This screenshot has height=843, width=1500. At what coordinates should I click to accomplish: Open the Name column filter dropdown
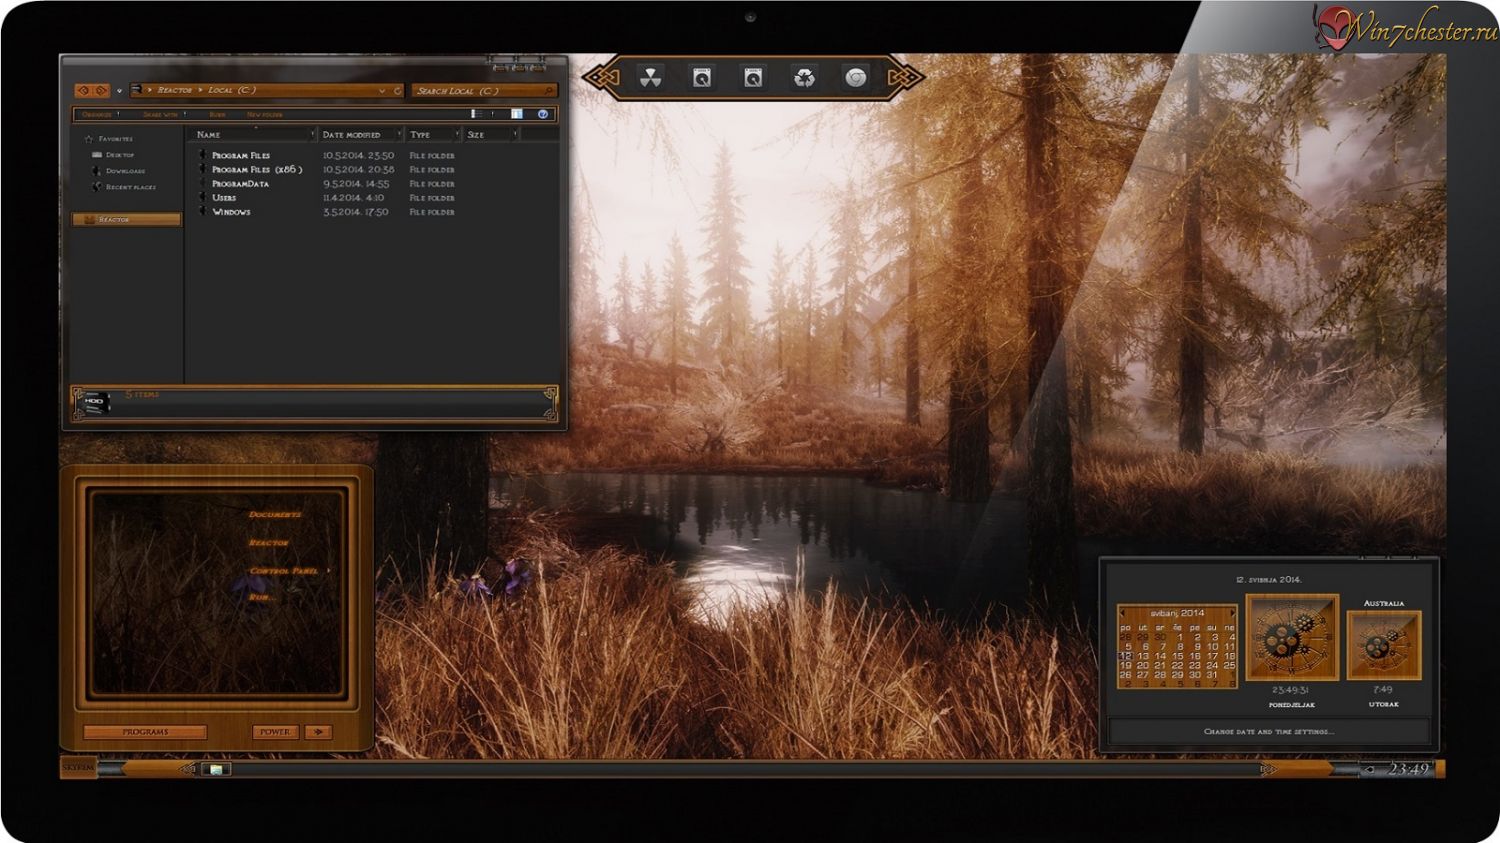[313, 134]
